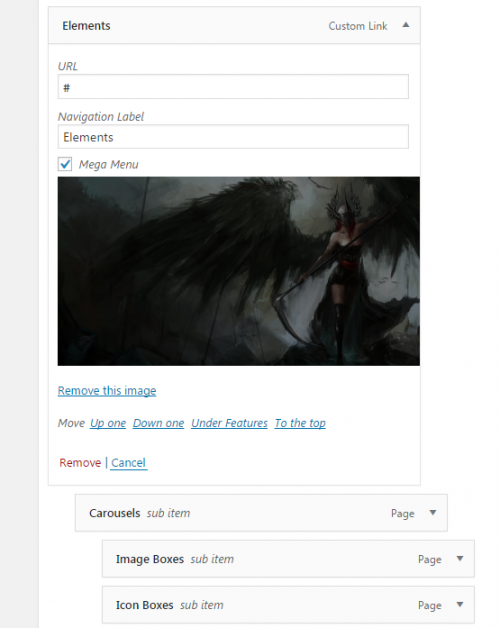This screenshot has width=500, height=628.
Task: Click the dark angel mega menu image
Action: 239,271
